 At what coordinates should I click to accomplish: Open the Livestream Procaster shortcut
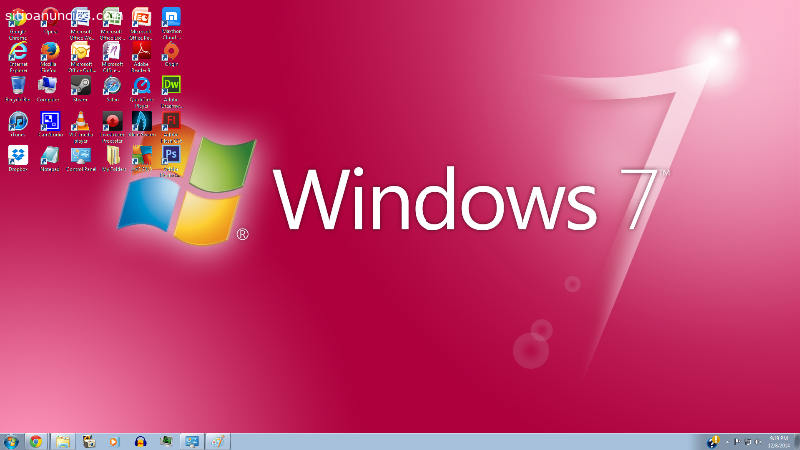tap(112, 128)
